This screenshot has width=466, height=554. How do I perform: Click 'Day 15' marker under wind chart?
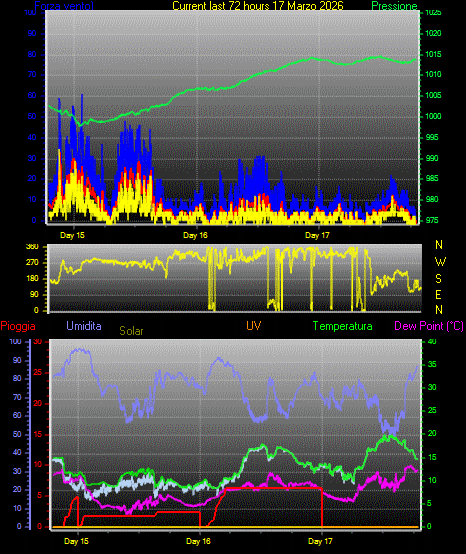(72, 235)
